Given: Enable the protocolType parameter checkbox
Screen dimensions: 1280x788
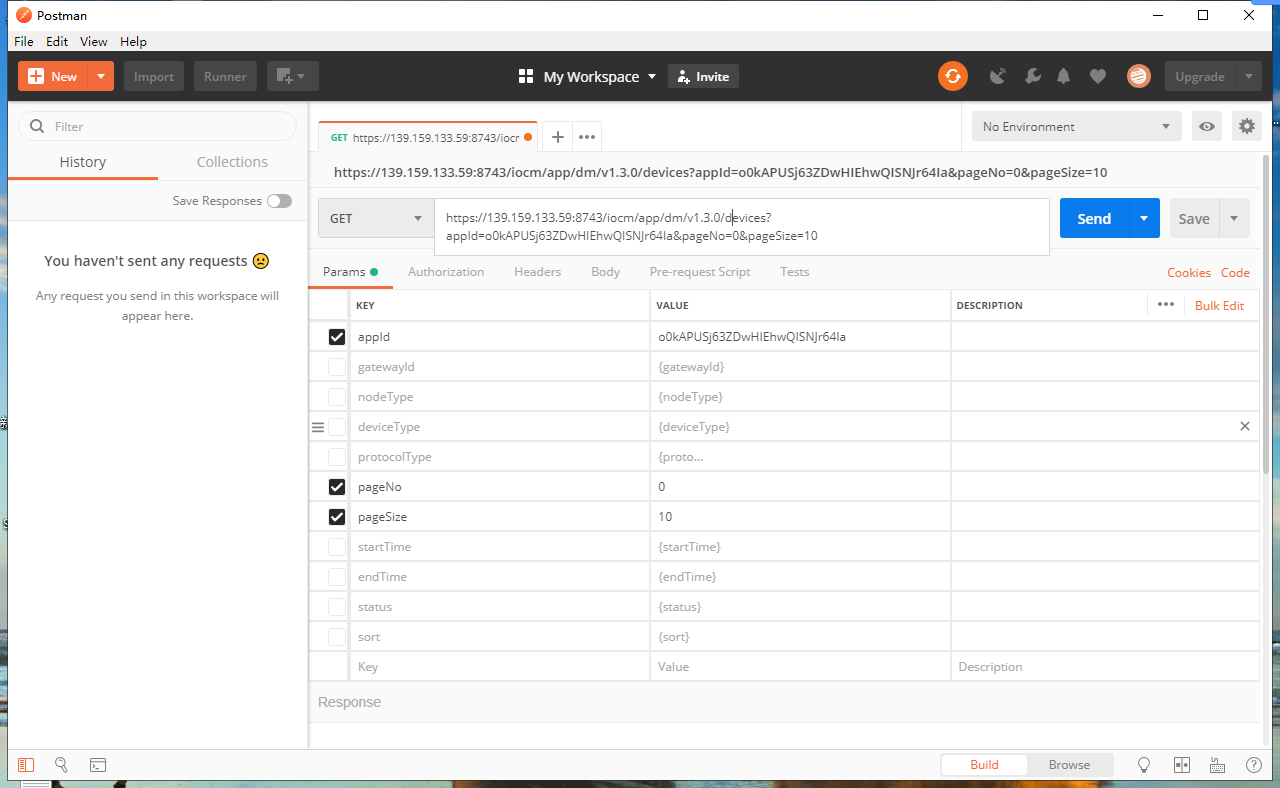Looking at the screenshot, I should [337, 457].
